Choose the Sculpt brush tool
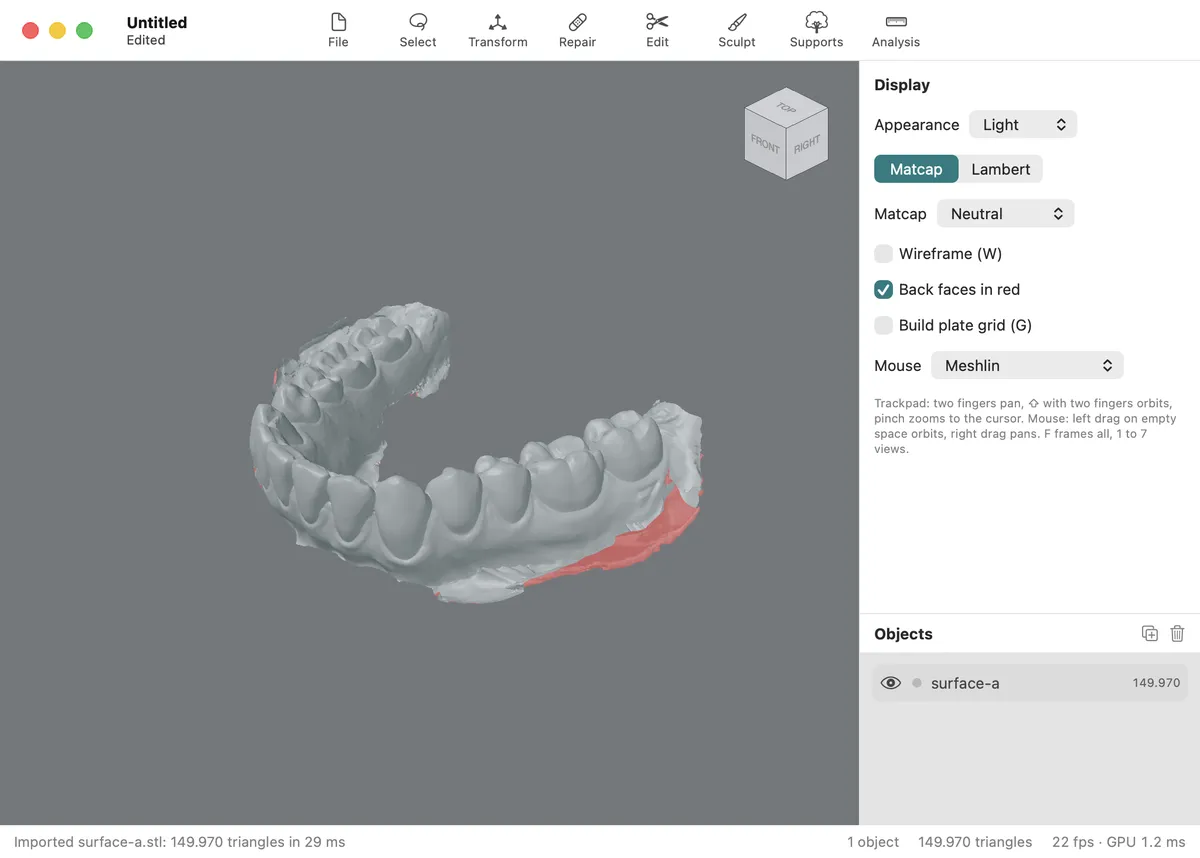1200x858 pixels. tap(737, 30)
